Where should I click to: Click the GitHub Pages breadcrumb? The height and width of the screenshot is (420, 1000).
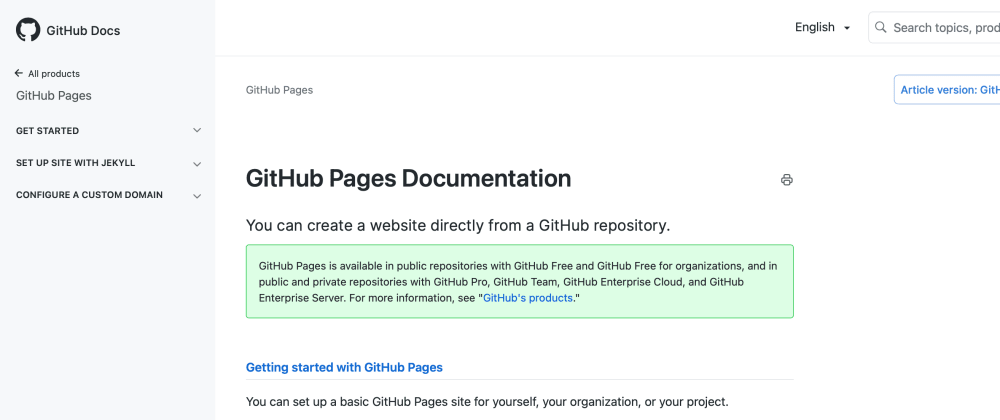pos(279,90)
